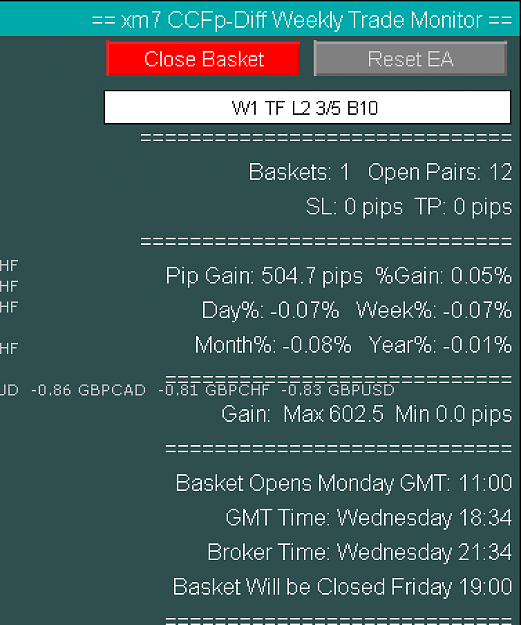
Task: Click the Week%: -0.07% value
Action: 434,310
